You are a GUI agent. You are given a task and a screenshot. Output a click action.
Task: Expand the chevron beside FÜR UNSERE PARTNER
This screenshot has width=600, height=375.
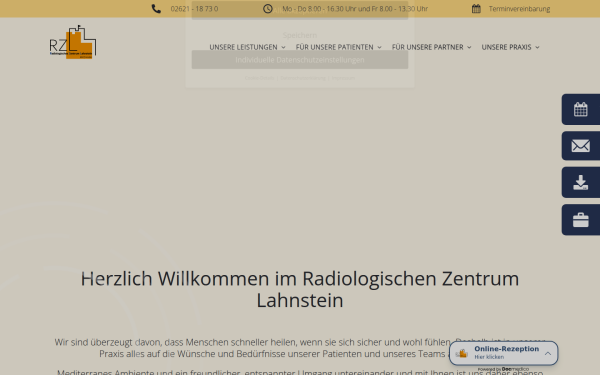(469, 47)
